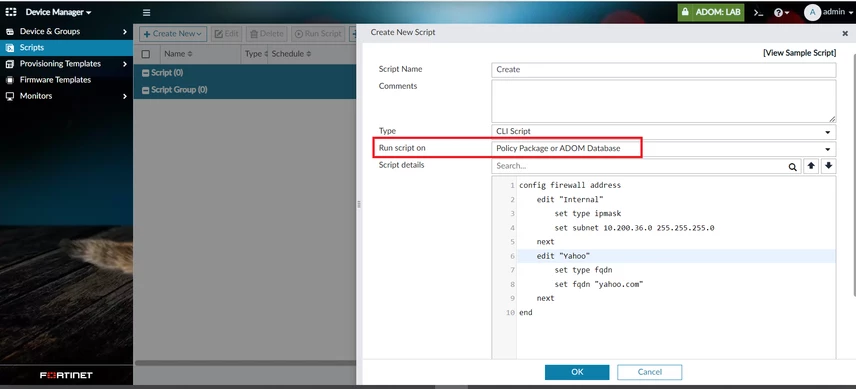Click the Run Script toolbar button
The image size is (856, 389).
click(318, 34)
